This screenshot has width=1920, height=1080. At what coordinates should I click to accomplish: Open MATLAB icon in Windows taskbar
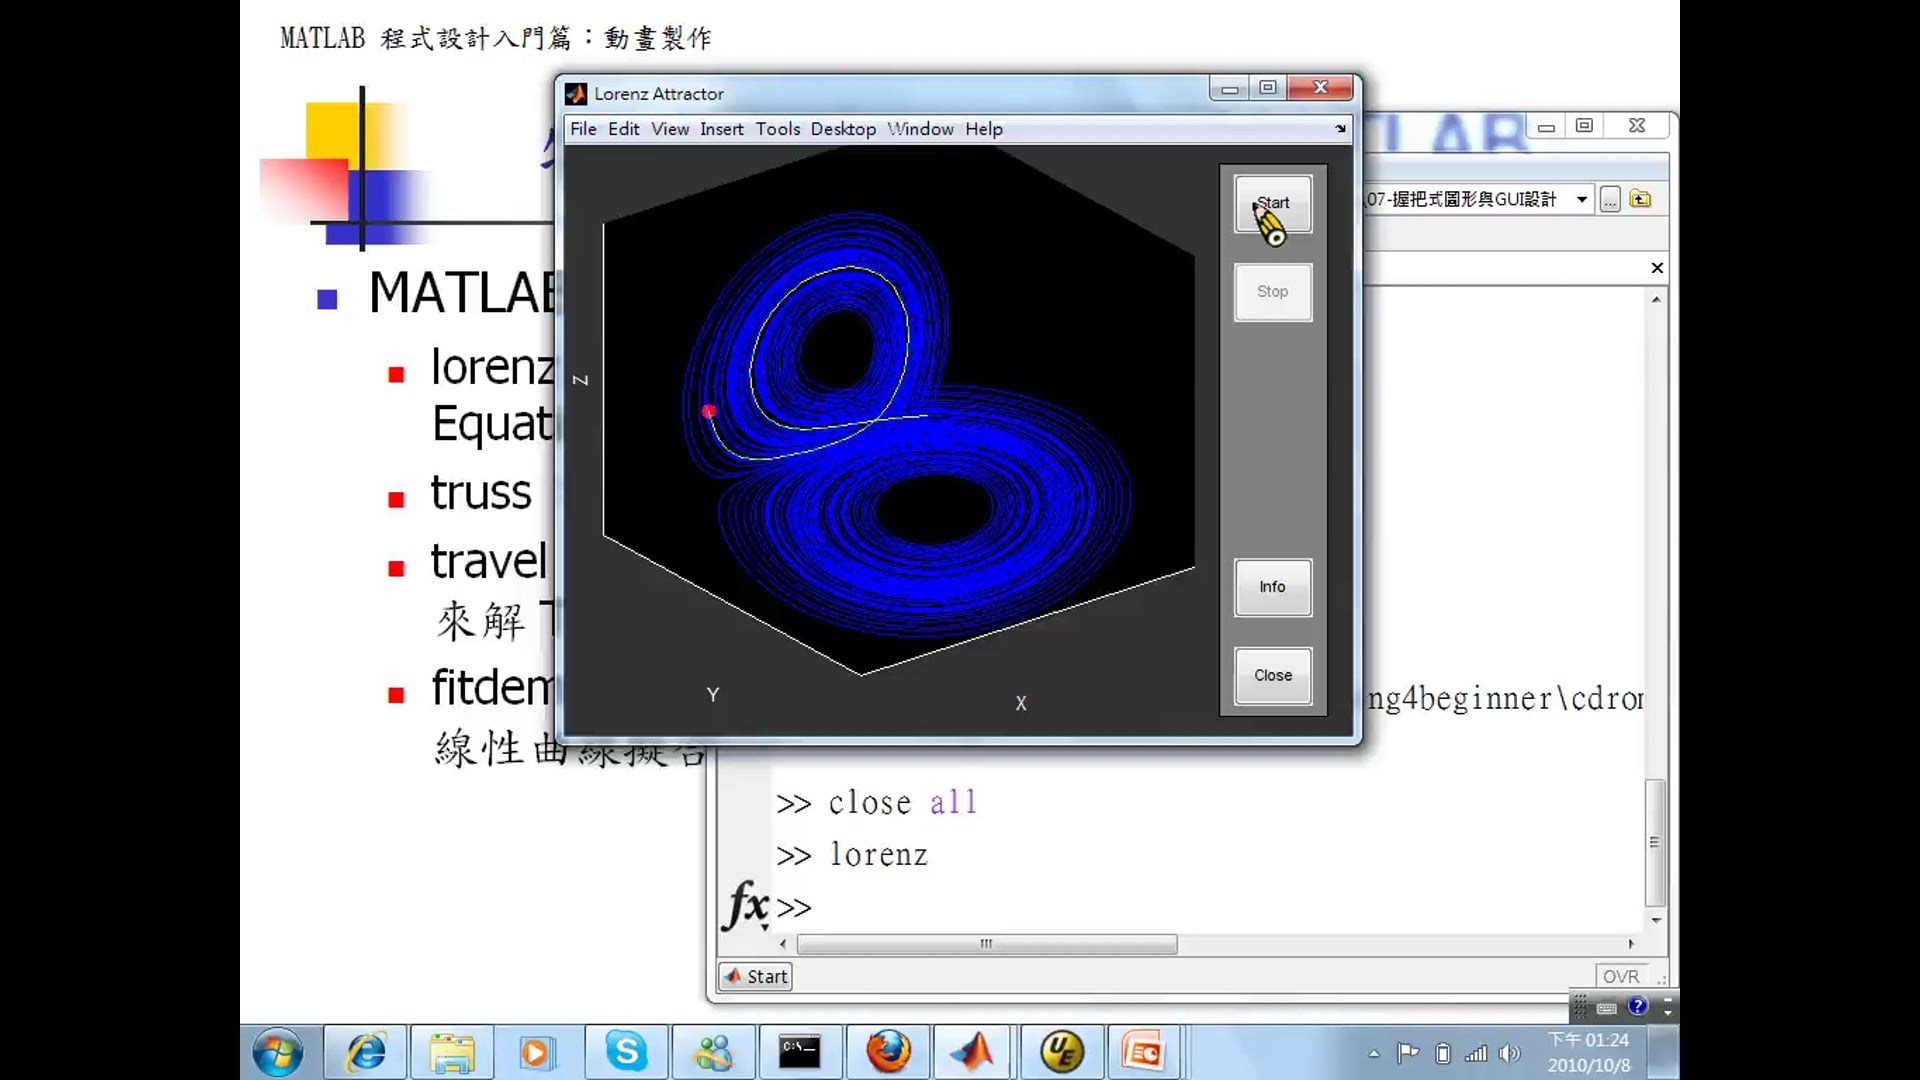[x=971, y=1052]
